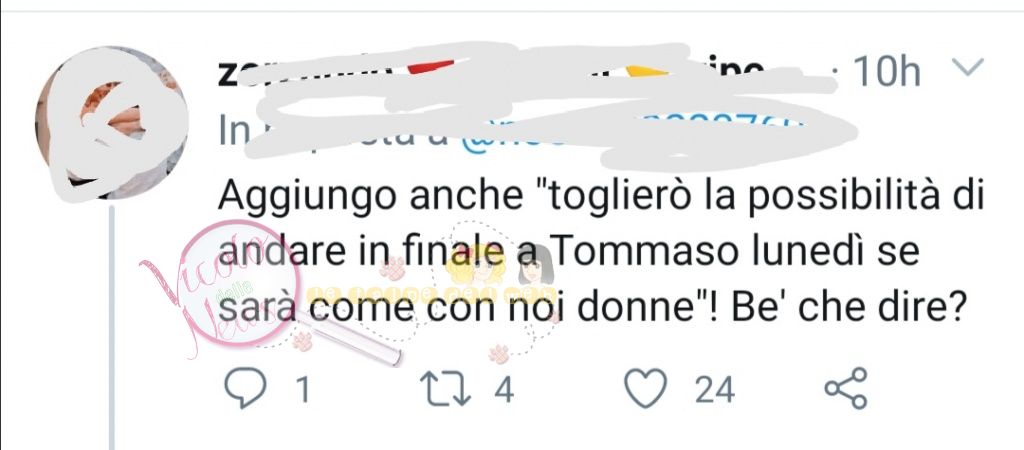
Task: Click the grey-haired cartoon face watermark
Action: pos(536,268)
